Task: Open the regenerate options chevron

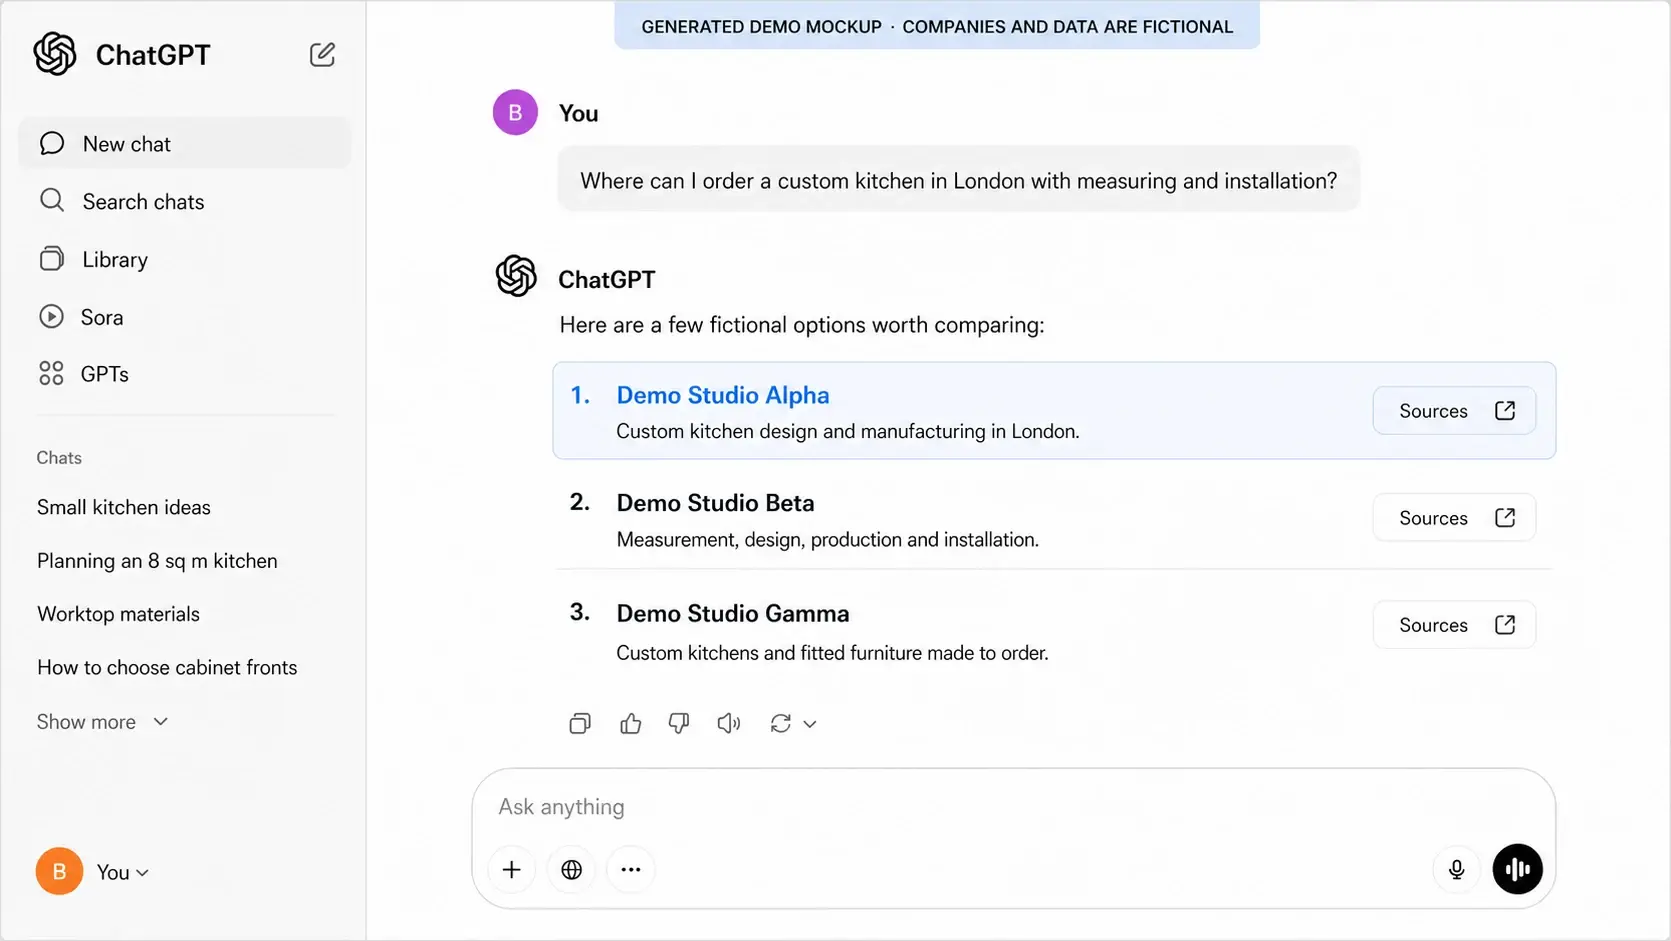Action: (810, 724)
